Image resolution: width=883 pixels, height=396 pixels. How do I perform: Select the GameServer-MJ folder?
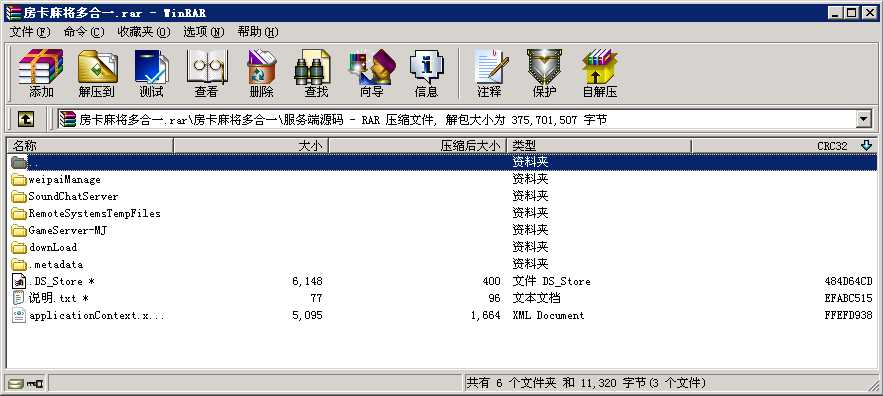[68, 230]
